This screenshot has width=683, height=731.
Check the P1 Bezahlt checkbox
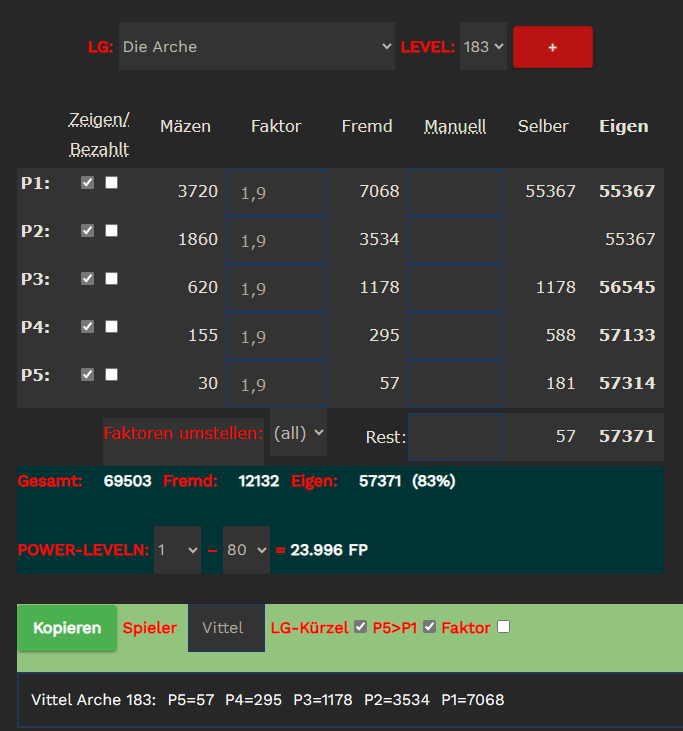111,183
